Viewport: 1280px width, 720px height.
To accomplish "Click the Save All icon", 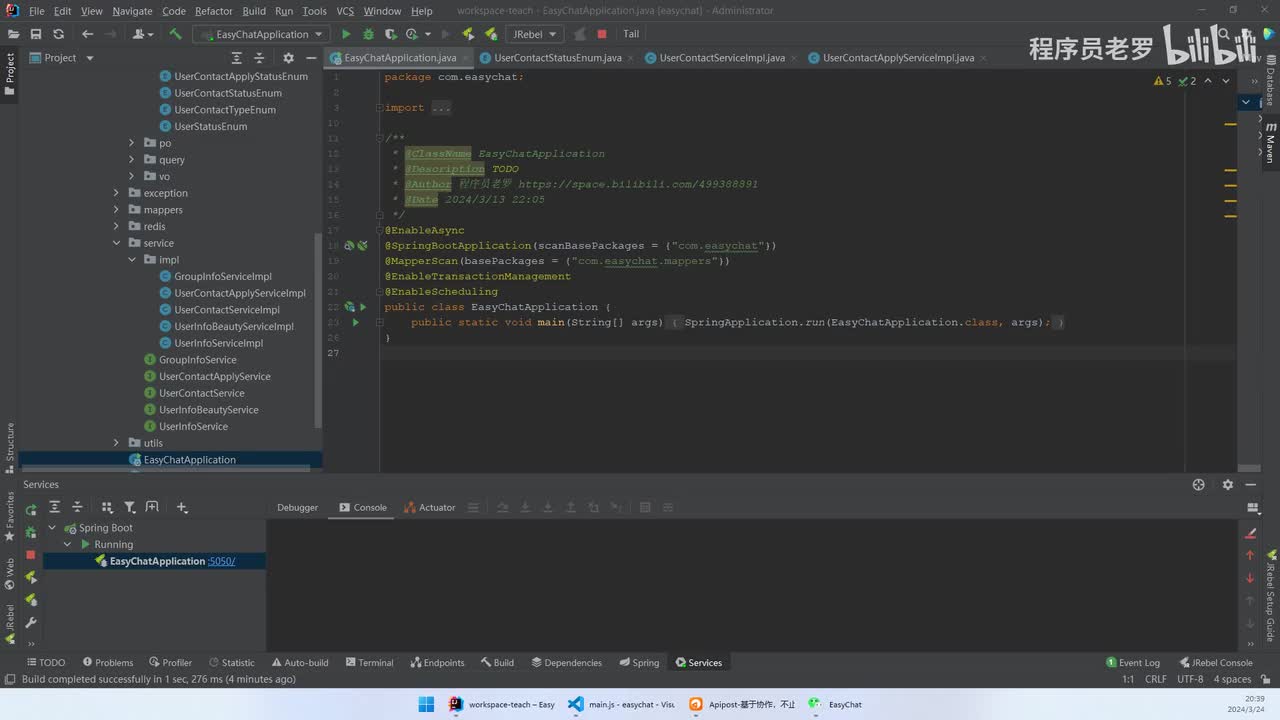I will click(36, 34).
